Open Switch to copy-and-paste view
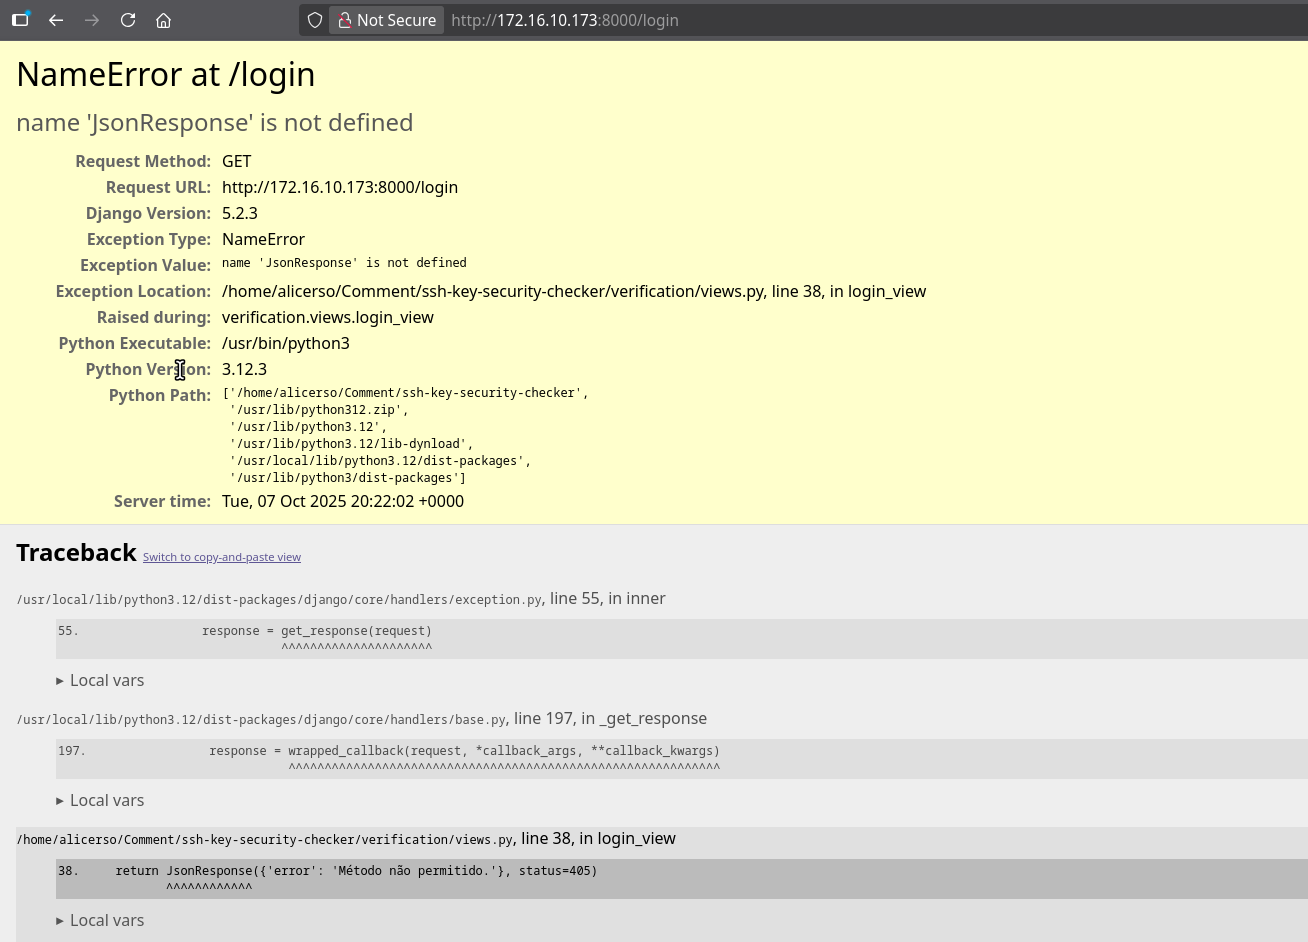 (222, 557)
